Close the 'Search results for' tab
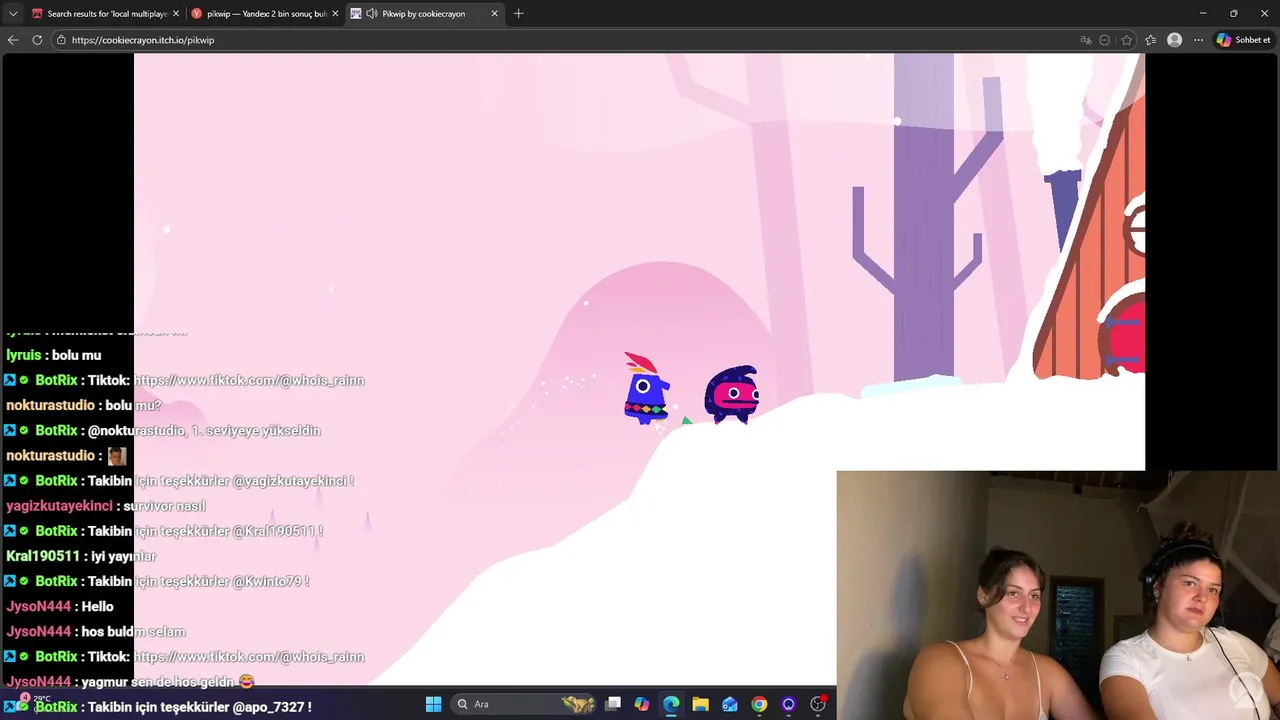 (x=176, y=14)
